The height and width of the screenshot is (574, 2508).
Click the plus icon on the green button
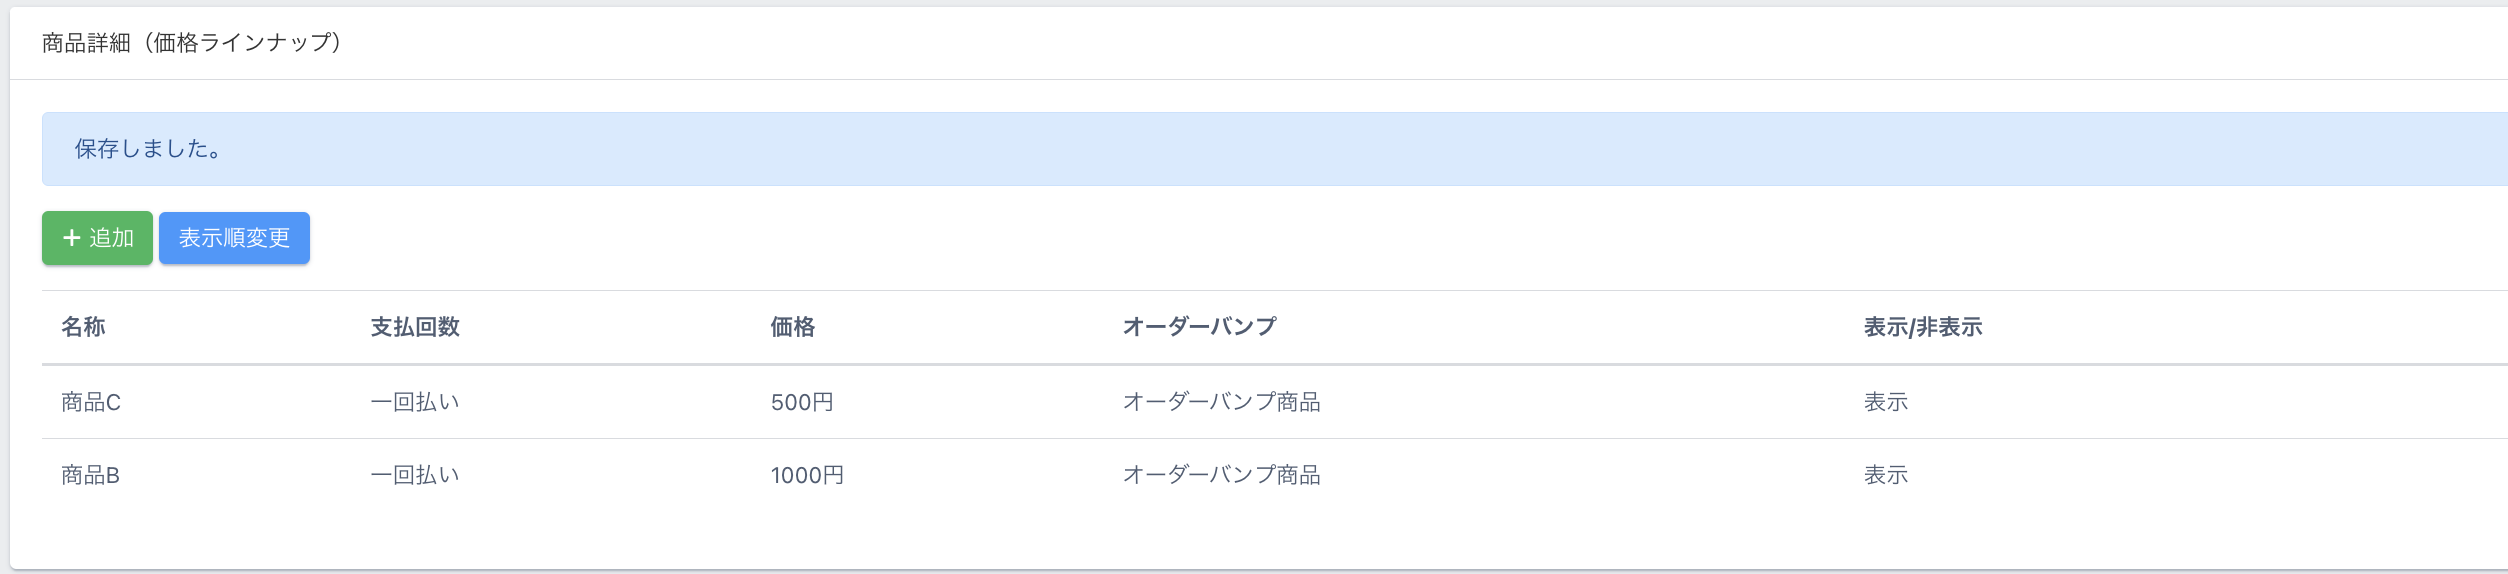71,238
